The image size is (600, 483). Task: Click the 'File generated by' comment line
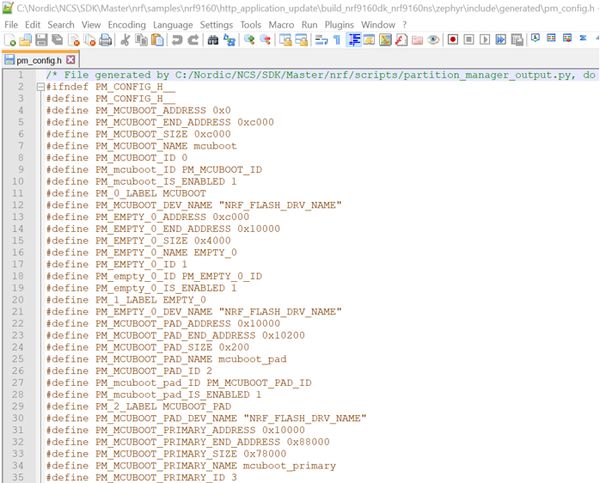coord(321,75)
